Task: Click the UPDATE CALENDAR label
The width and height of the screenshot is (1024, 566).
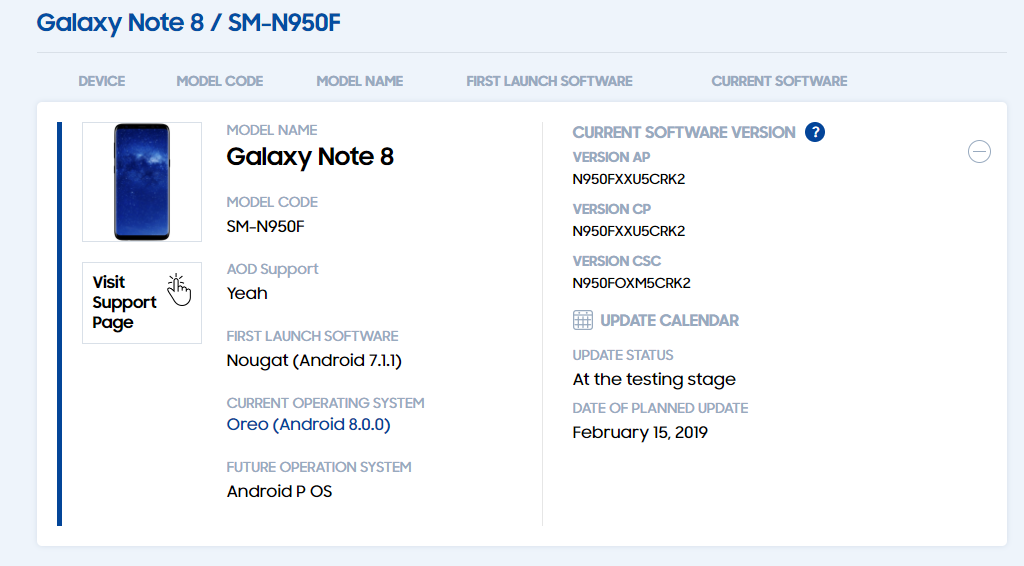Action: coord(669,321)
